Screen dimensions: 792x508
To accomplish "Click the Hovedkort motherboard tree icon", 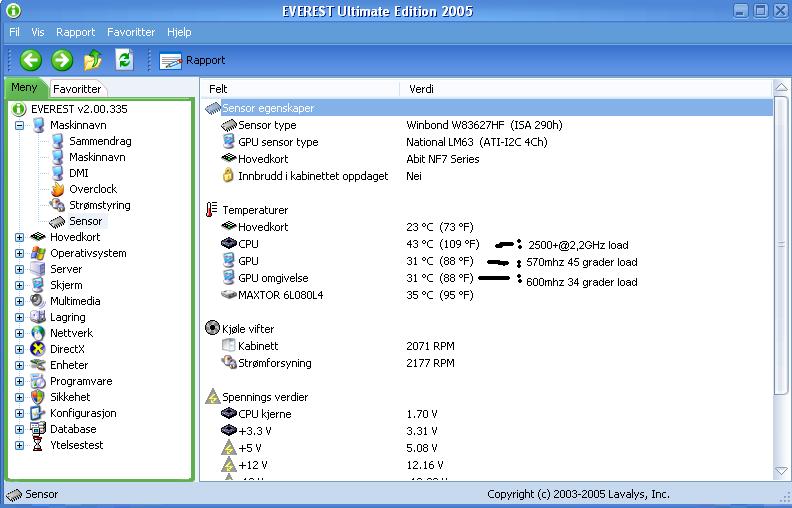I will pyautogui.click(x=38, y=237).
